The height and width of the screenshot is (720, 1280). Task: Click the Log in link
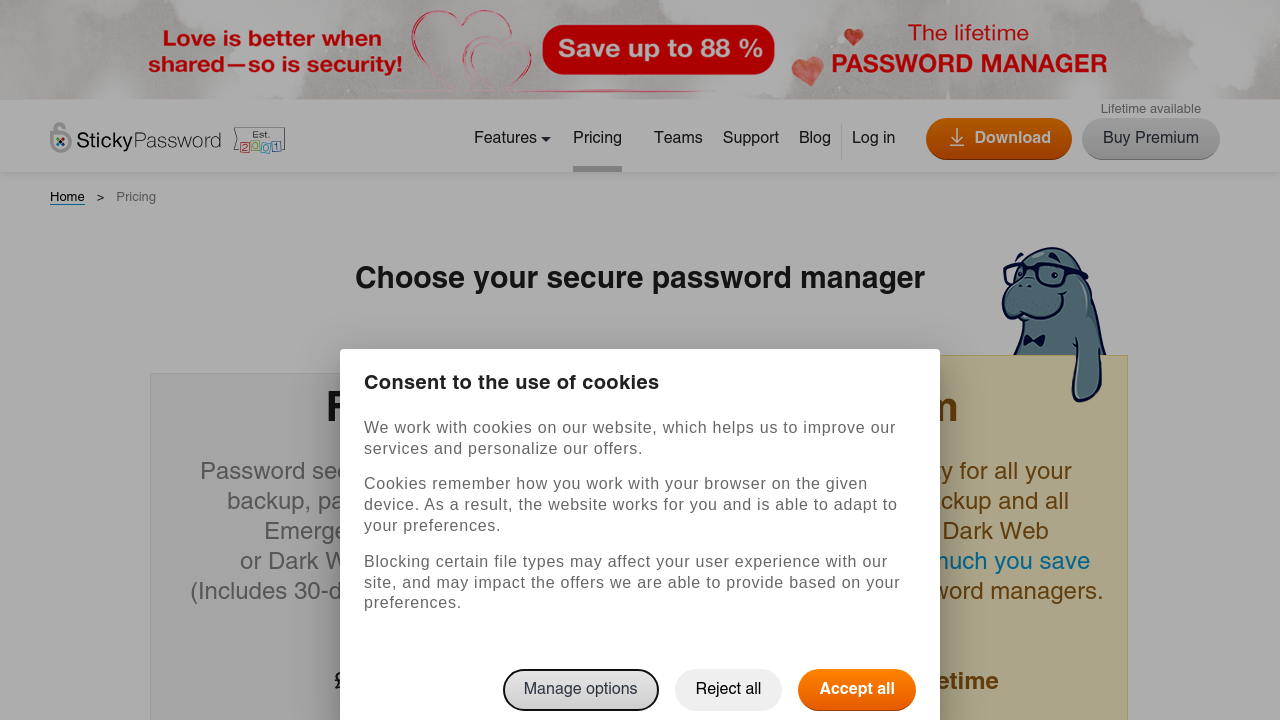pyautogui.click(x=873, y=138)
